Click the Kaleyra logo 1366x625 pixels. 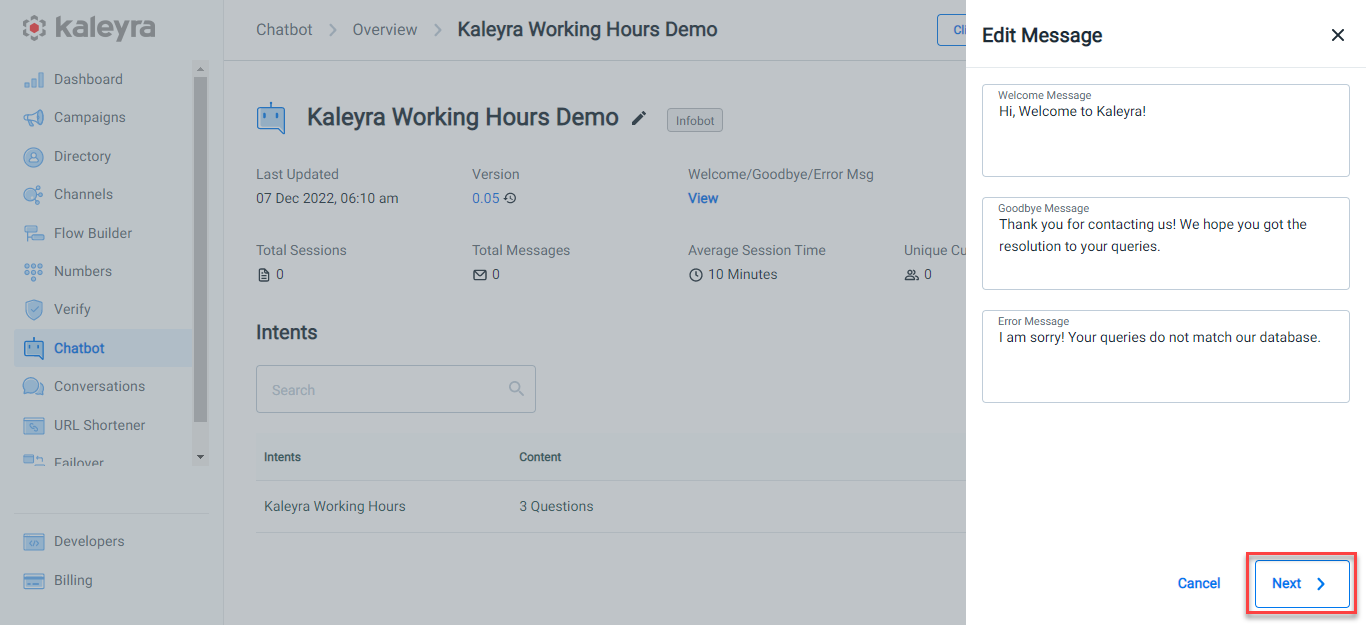(x=89, y=28)
